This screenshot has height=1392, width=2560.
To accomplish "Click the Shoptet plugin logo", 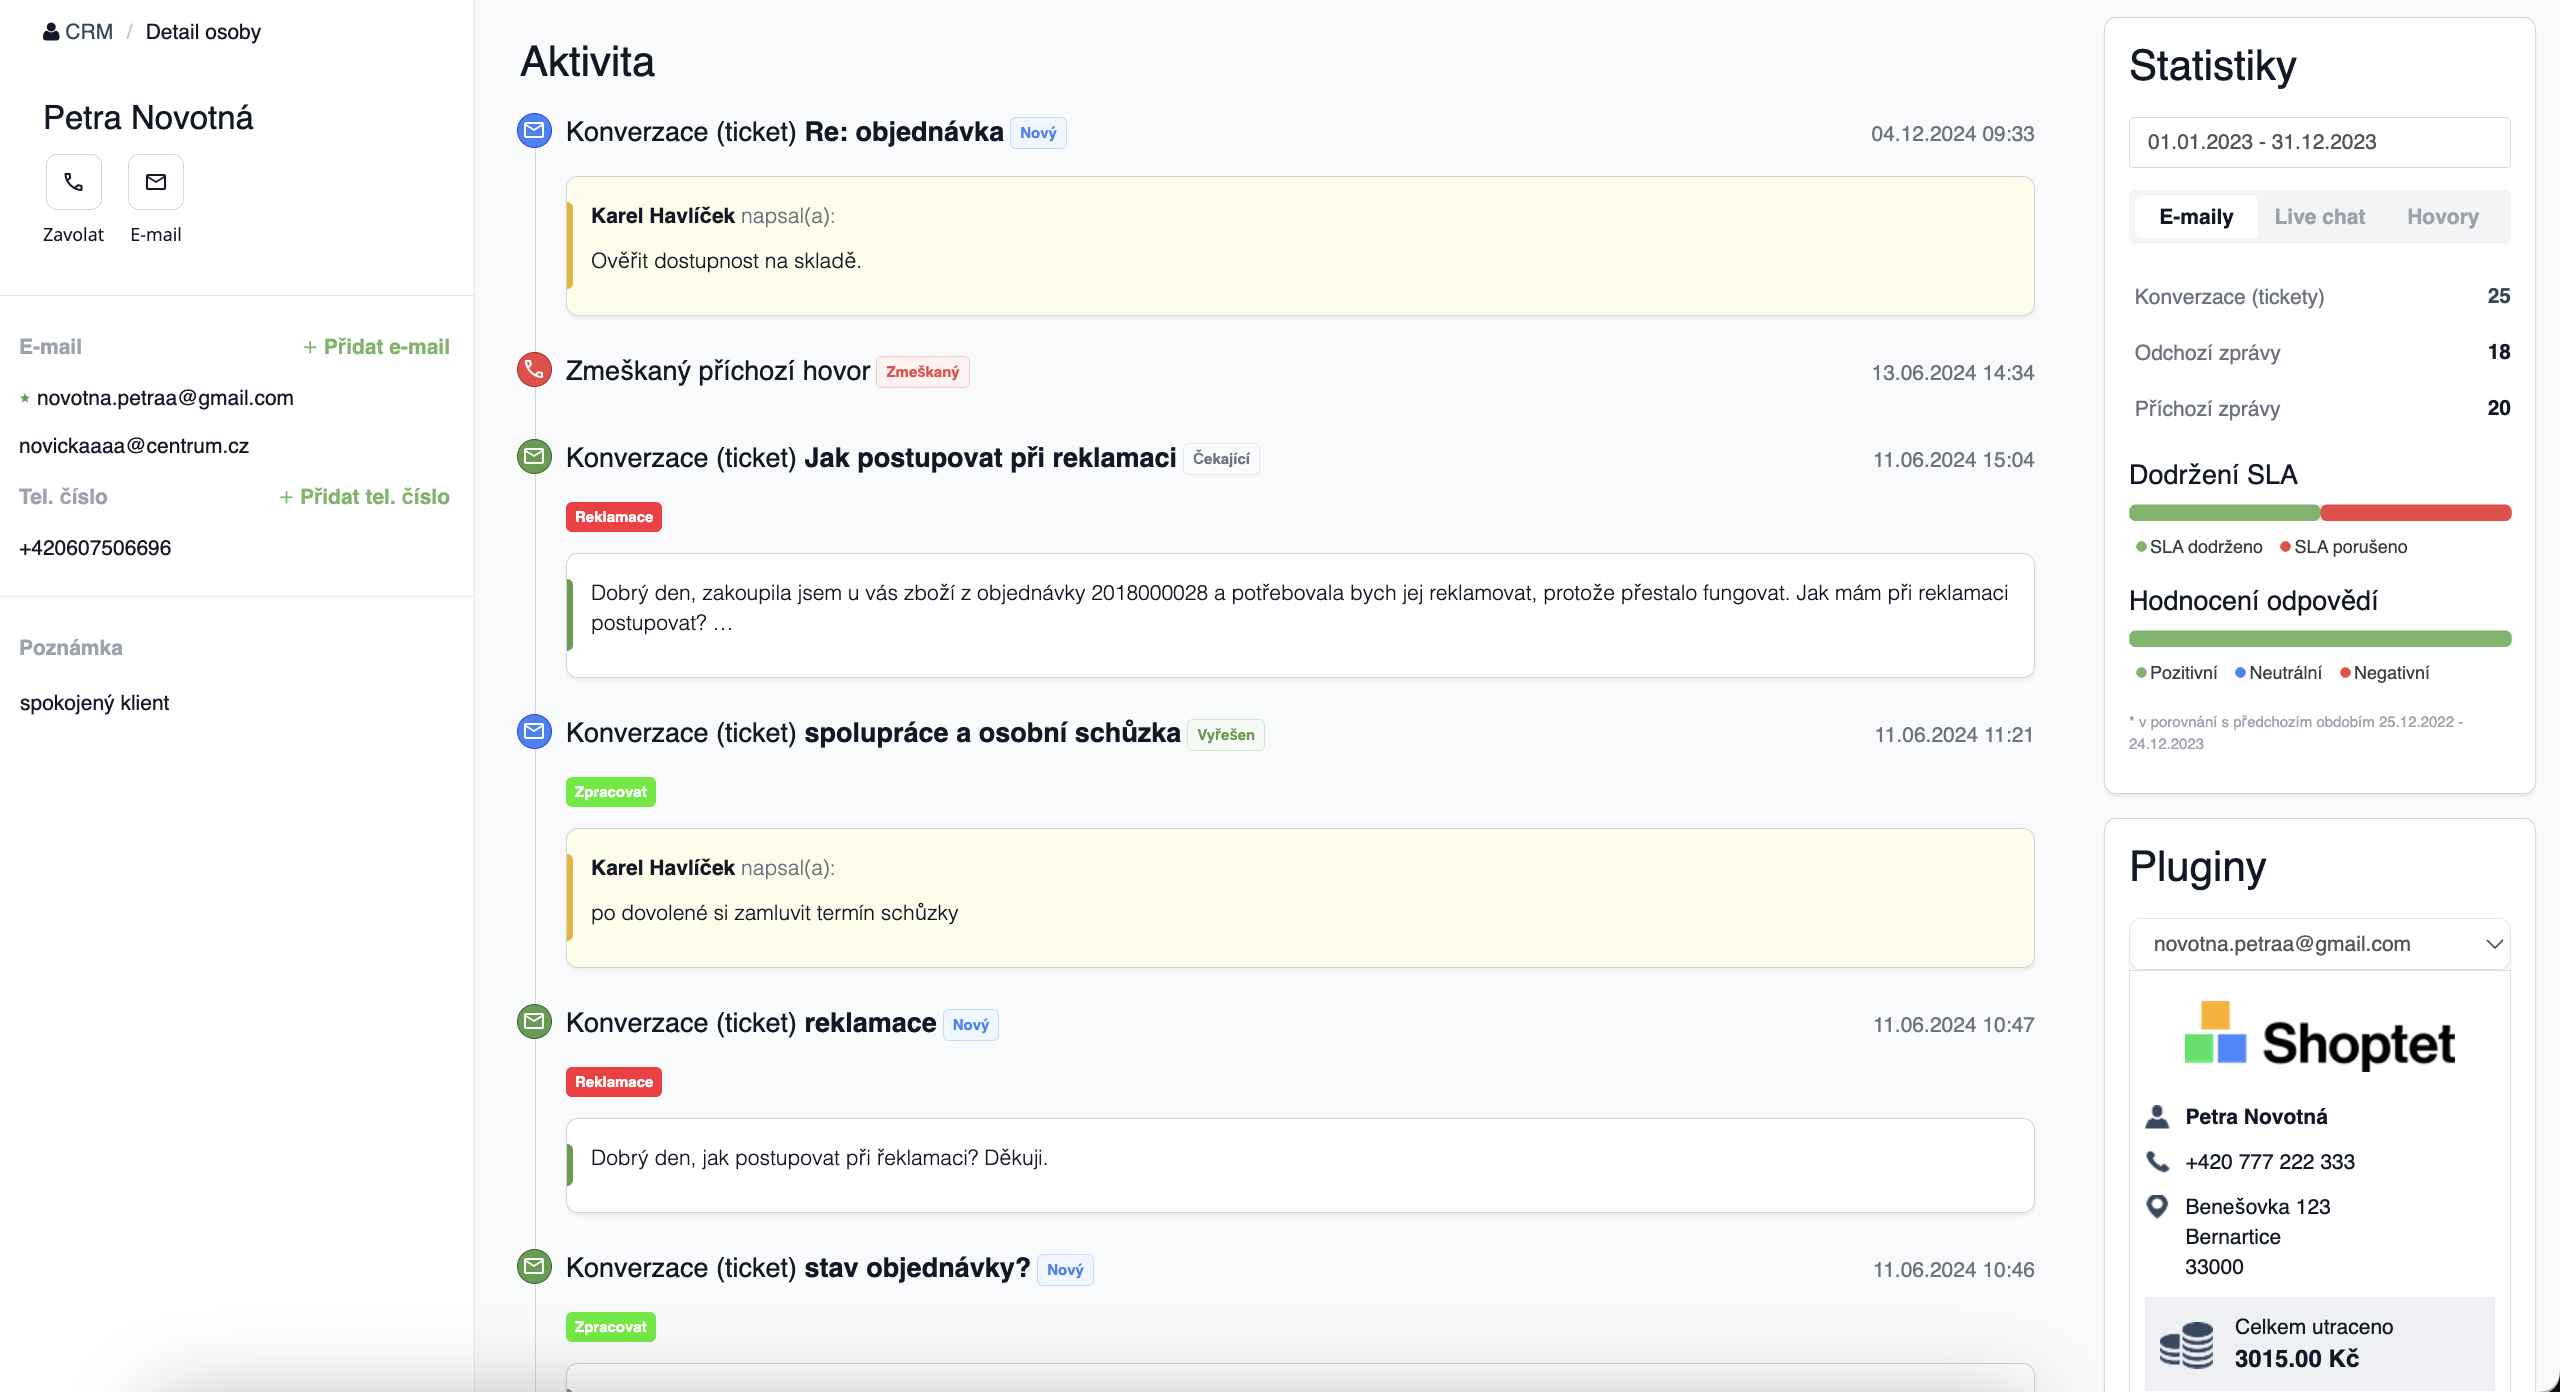I will click(x=2319, y=1038).
